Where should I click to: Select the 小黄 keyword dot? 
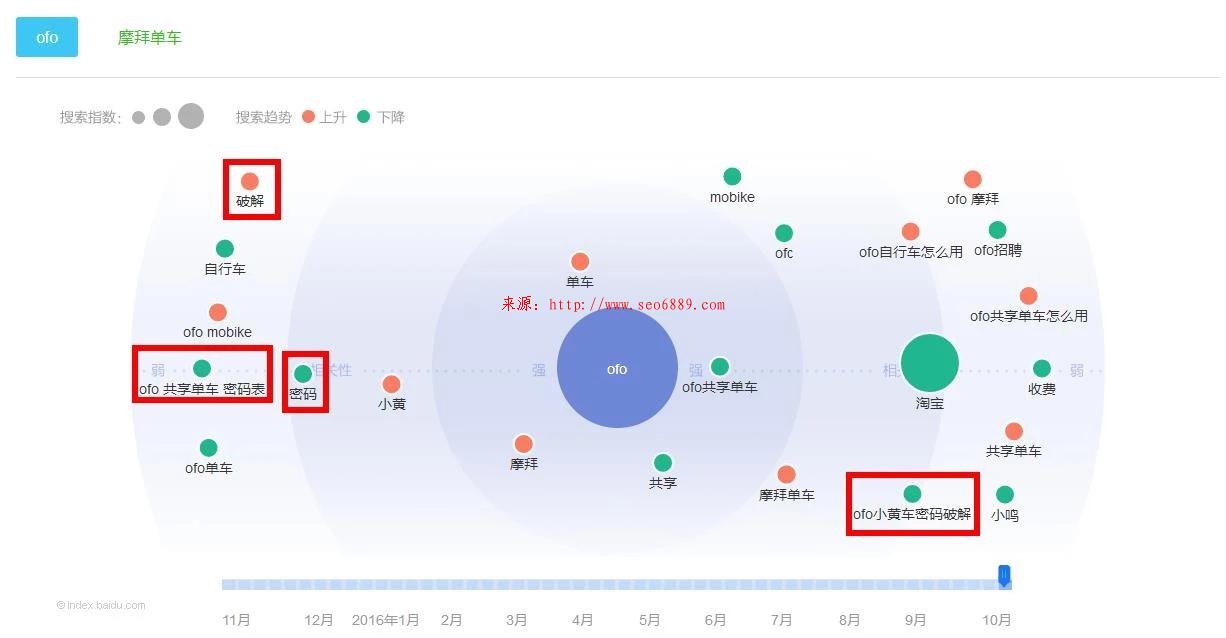pyautogui.click(x=391, y=384)
